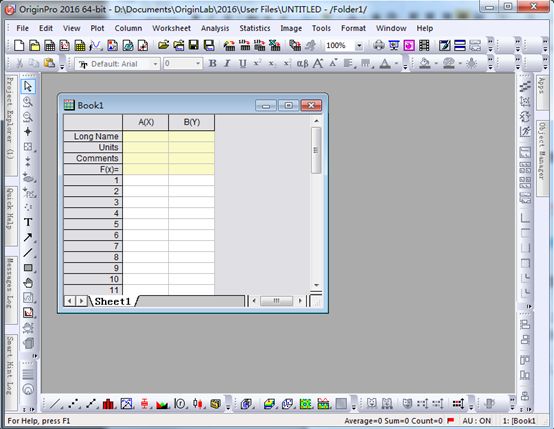Viewport: 554px width, 429px height.
Task: Open the Statistics menu
Action: tap(255, 28)
